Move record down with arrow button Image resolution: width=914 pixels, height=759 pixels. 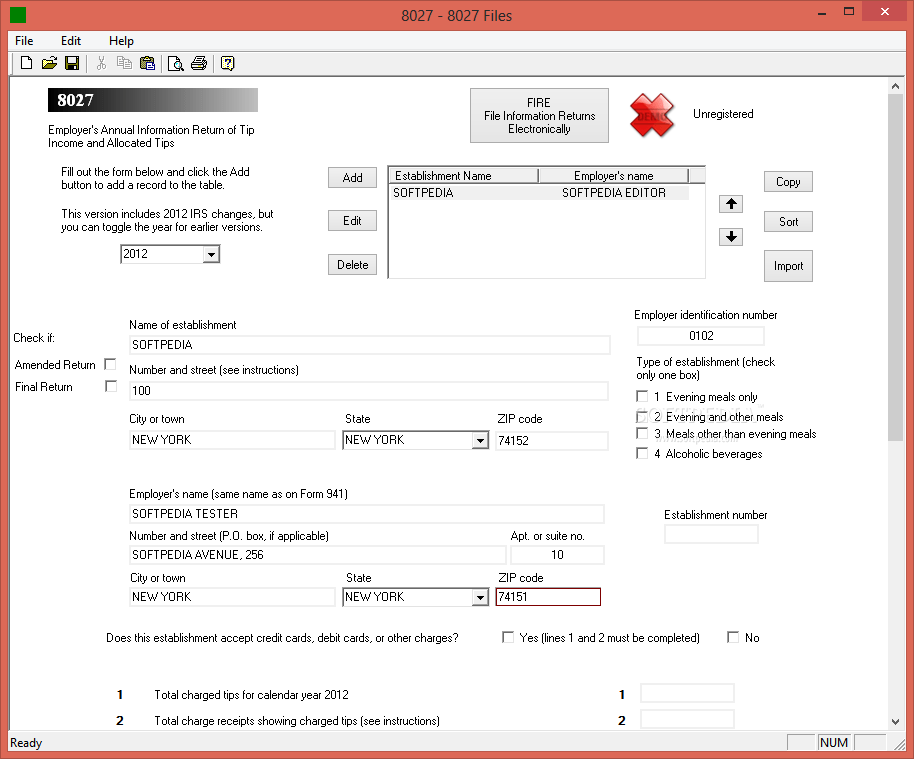point(731,237)
